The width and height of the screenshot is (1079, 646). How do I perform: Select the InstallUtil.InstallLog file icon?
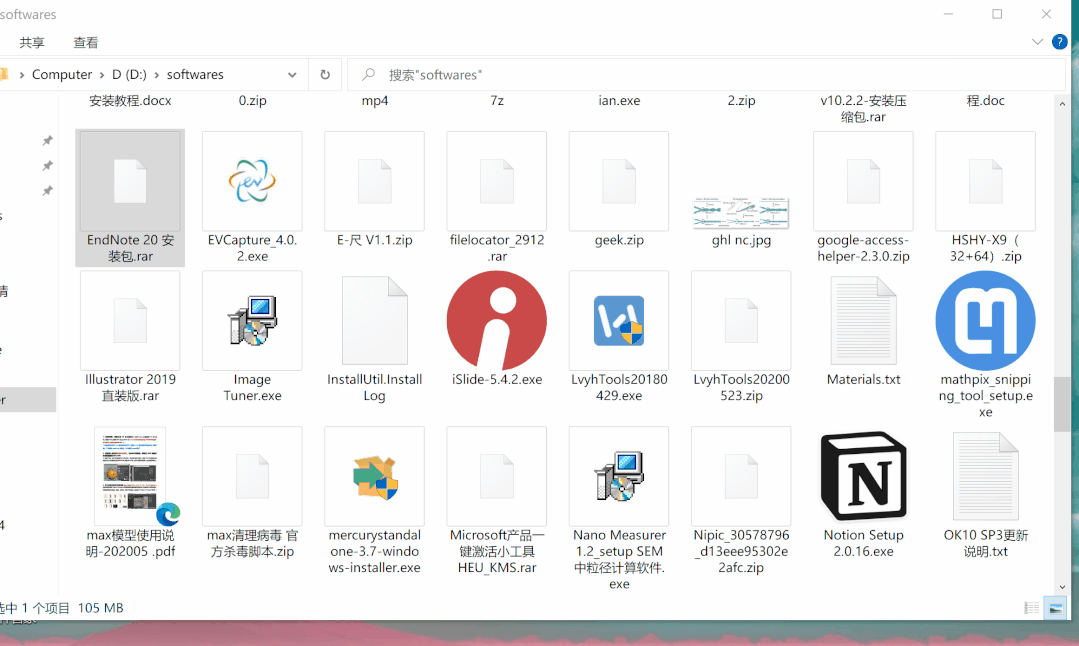[x=374, y=321]
